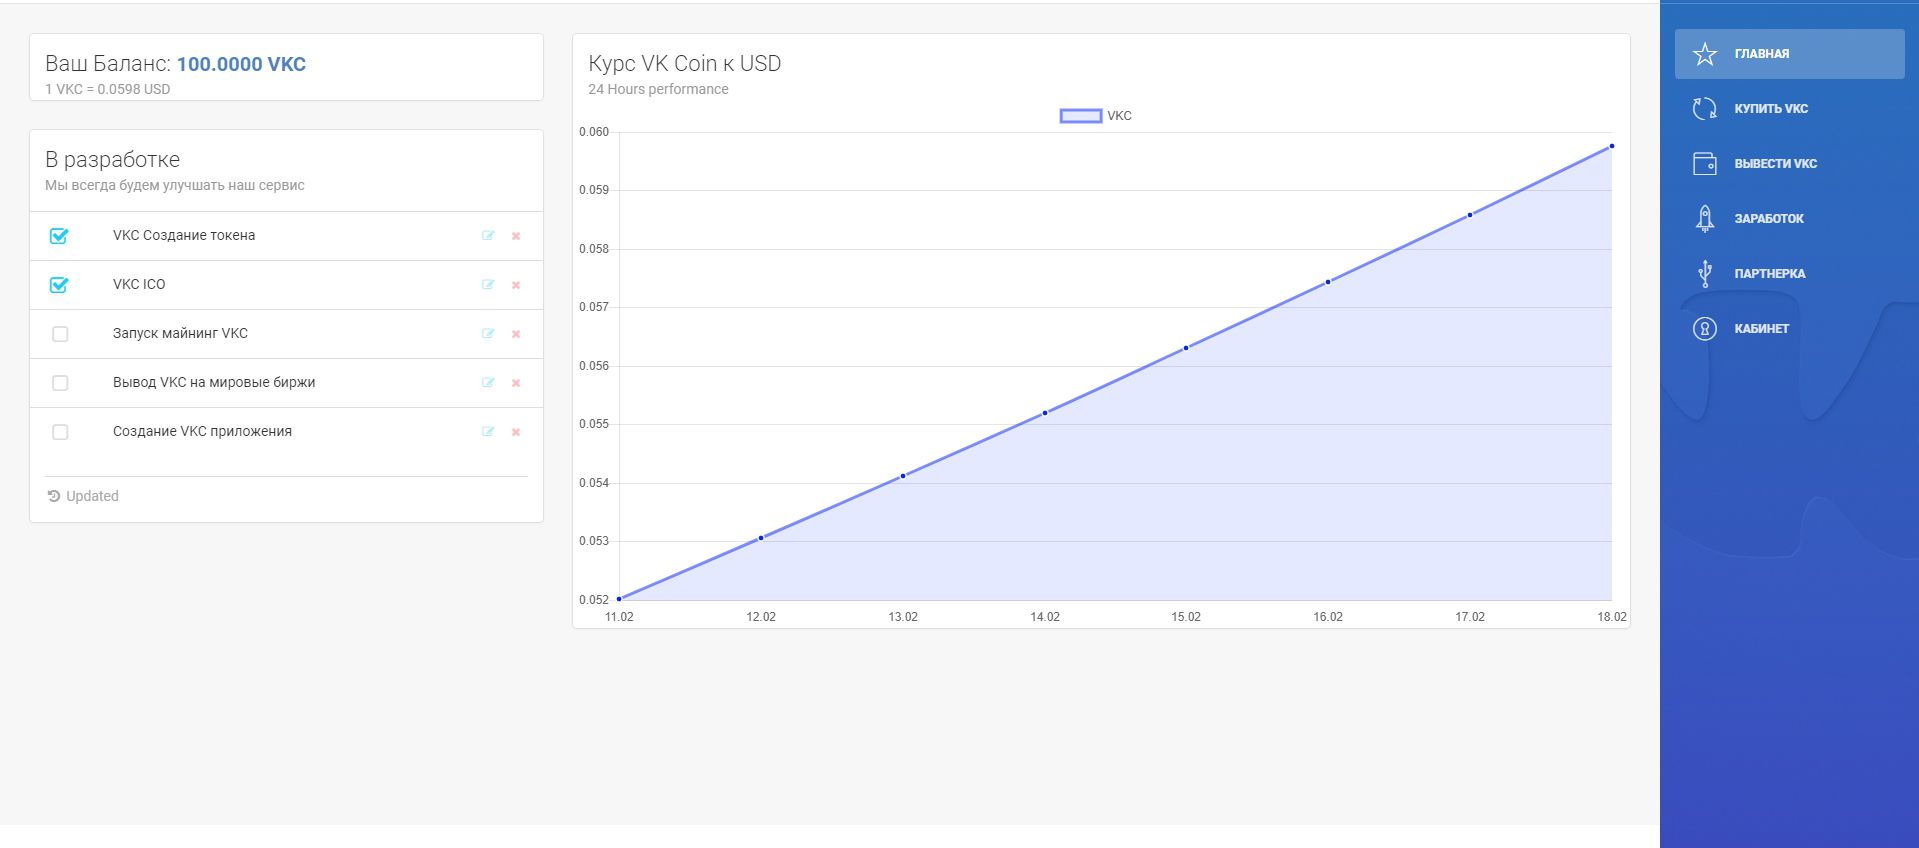Edit the VKC ICO task
This screenshot has width=1919, height=848.
488,285
